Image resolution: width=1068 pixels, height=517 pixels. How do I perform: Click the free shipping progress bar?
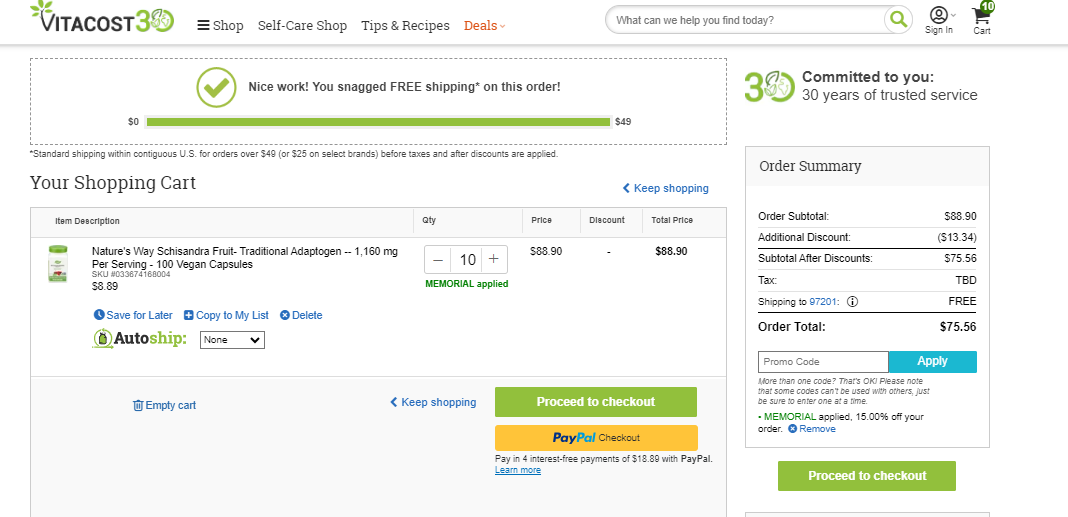tap(379, 122)
